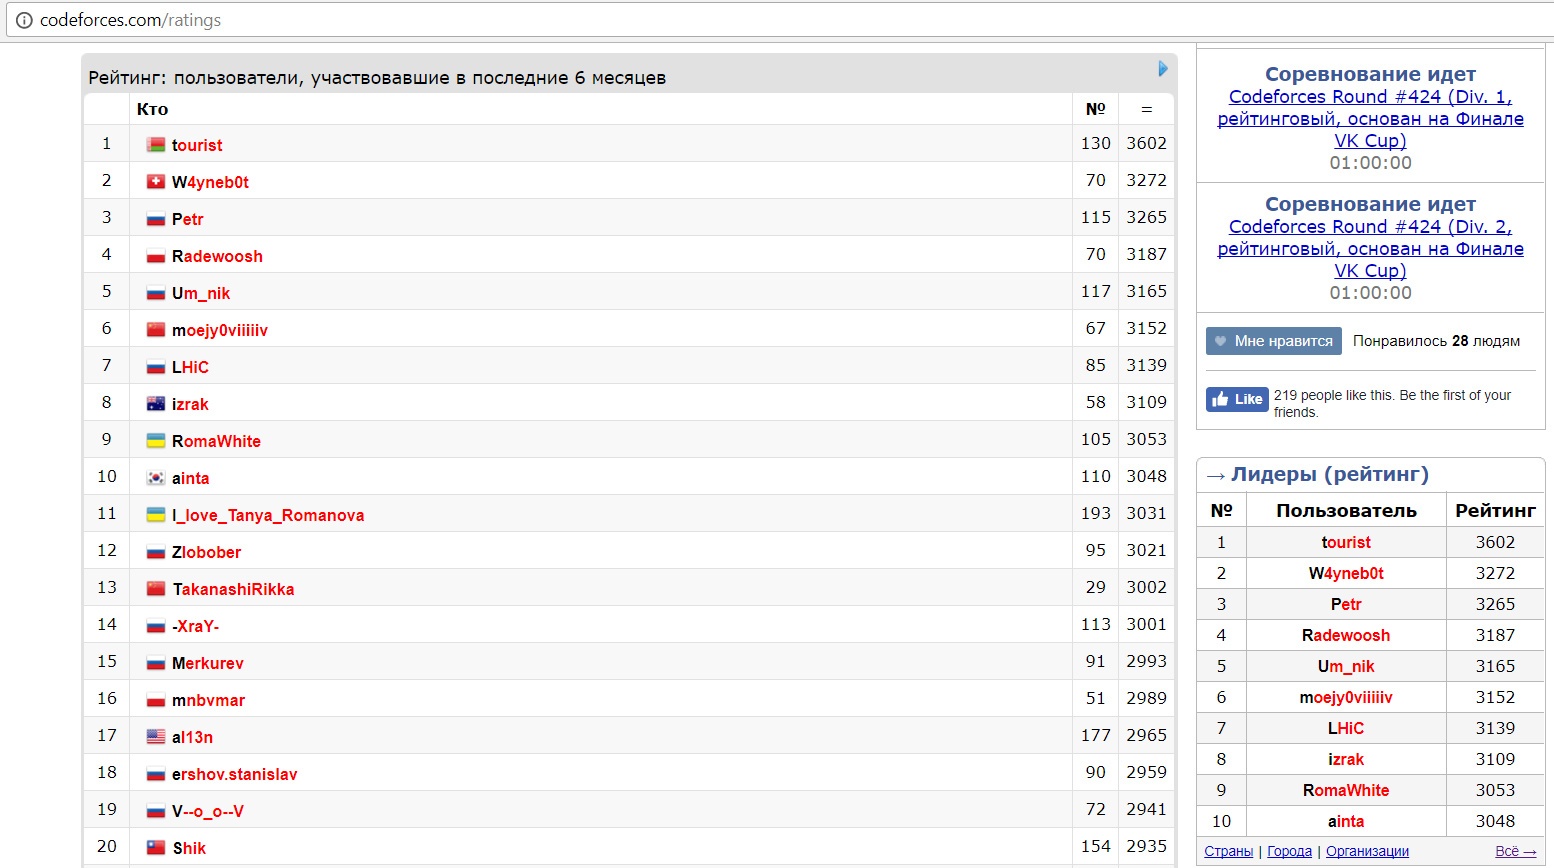Click the Facebook Like button
This screenshot has width=1554, height=868.
coord(1237,399)
